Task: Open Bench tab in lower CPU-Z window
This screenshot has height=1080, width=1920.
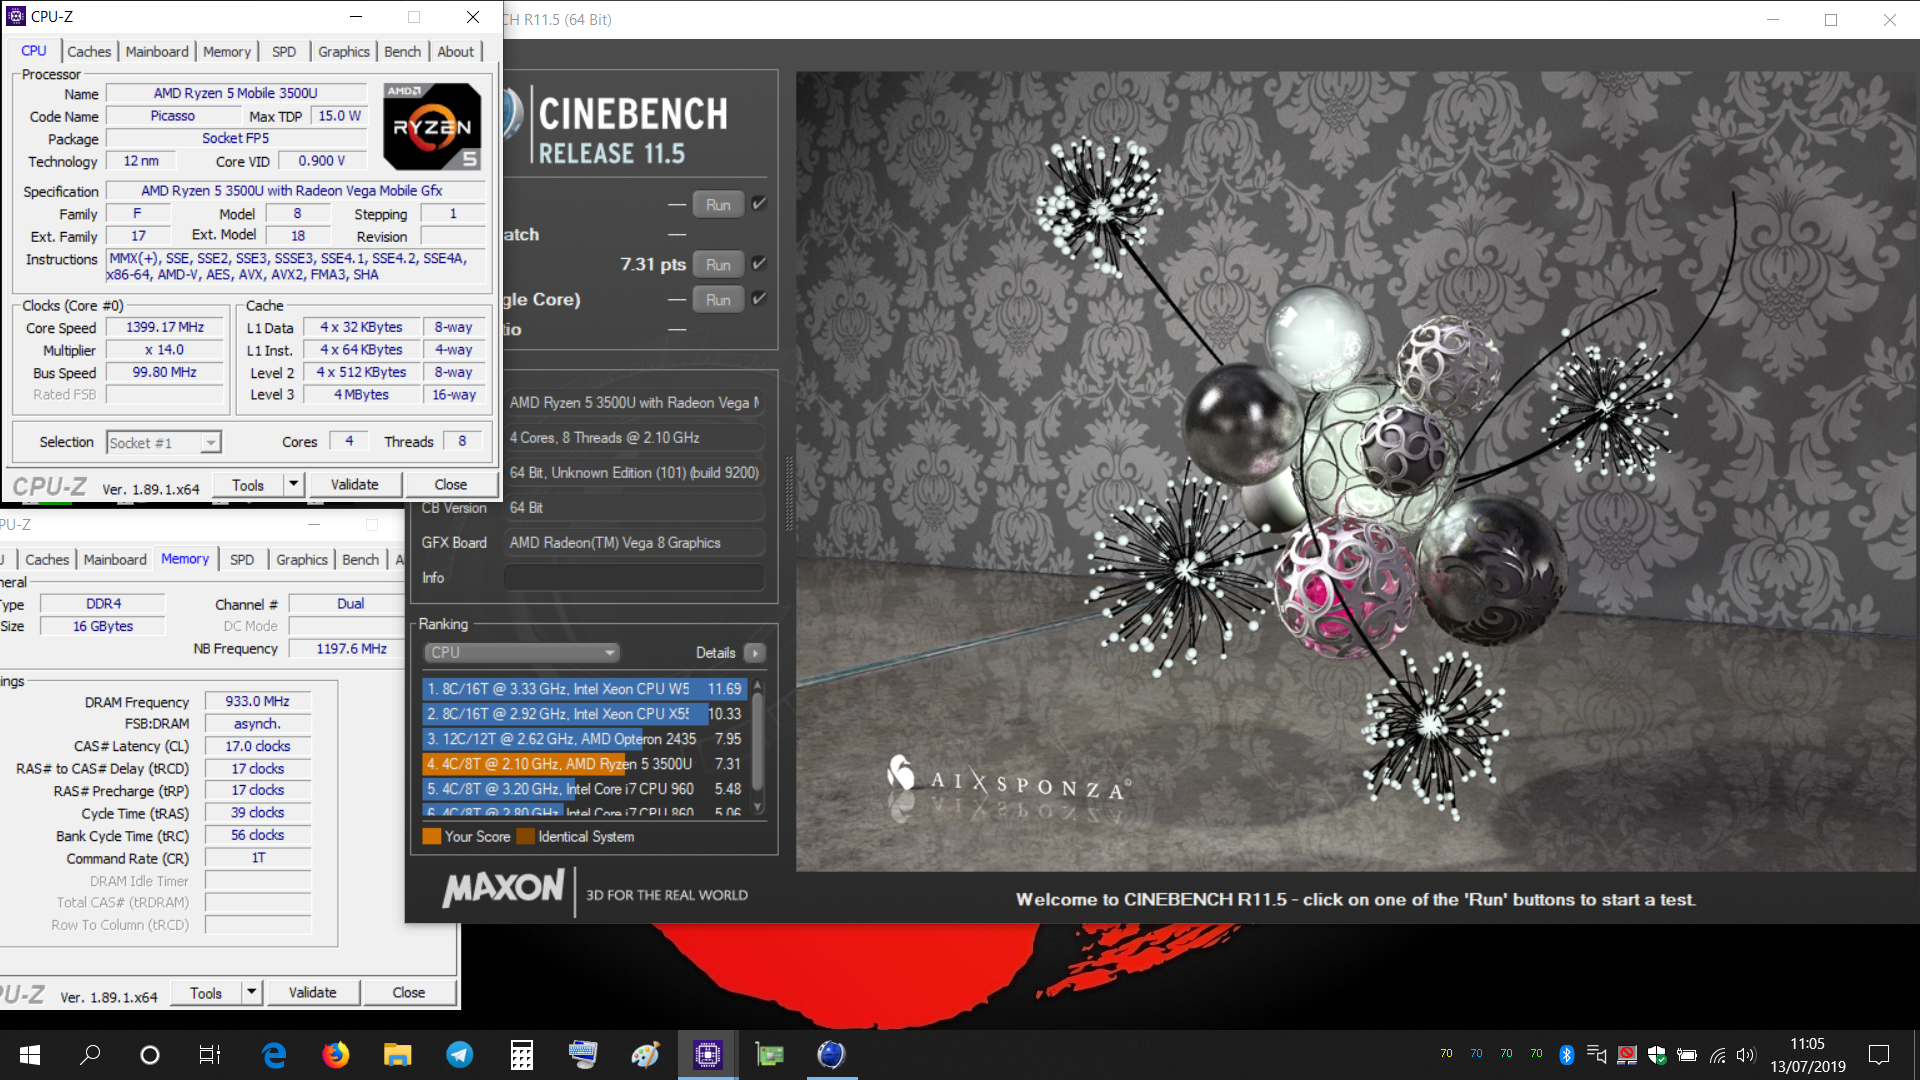Action: tap(361, 560)
